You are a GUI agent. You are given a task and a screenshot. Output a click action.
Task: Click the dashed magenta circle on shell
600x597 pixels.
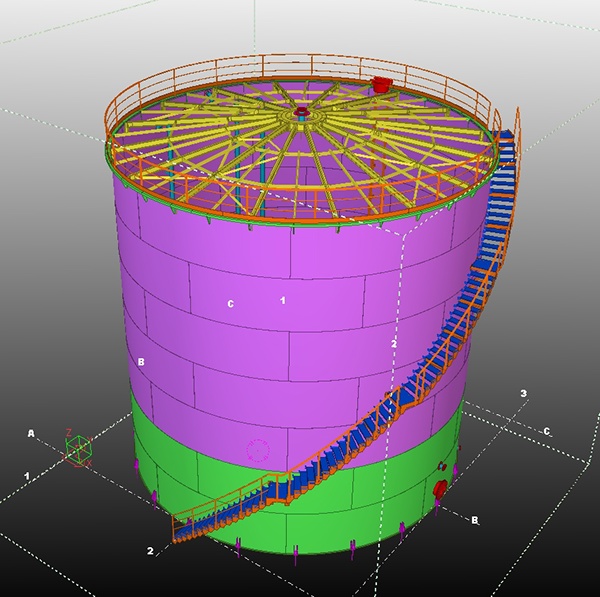click(258, 450)
